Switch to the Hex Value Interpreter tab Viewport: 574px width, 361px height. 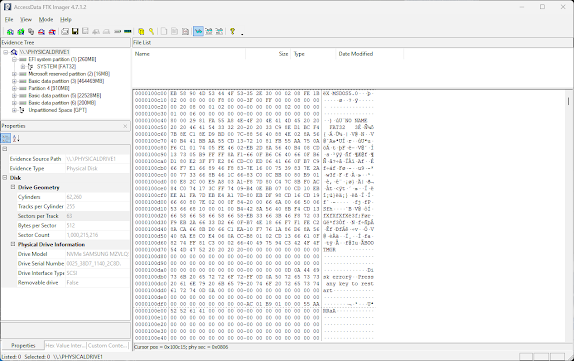[65, 345]
